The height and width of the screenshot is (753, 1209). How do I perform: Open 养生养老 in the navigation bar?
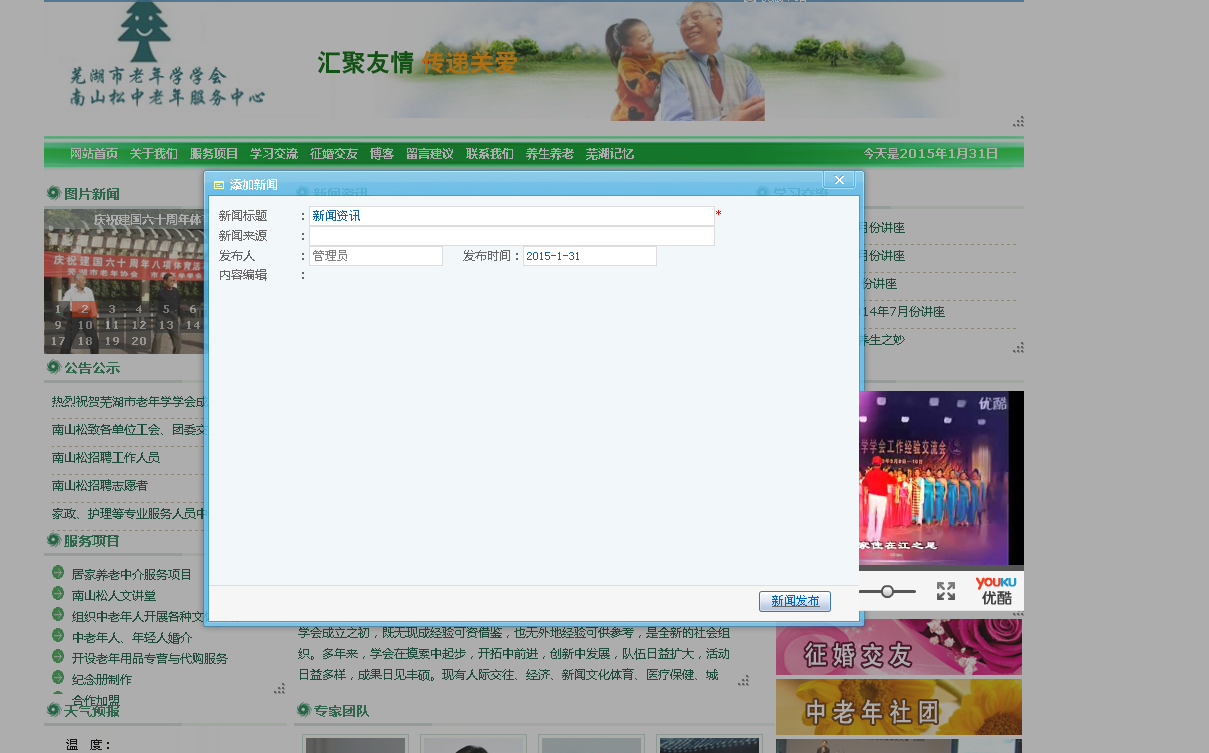point(550,154)
